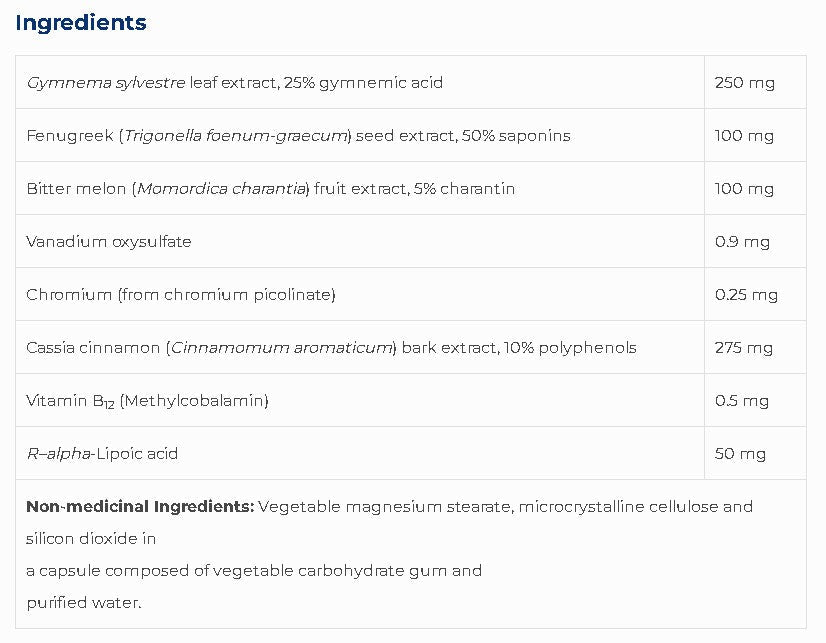The height and width of the screenshot is (643, 826).
Task: Click the Ingredients heading
Action: (x=81, y=22)
